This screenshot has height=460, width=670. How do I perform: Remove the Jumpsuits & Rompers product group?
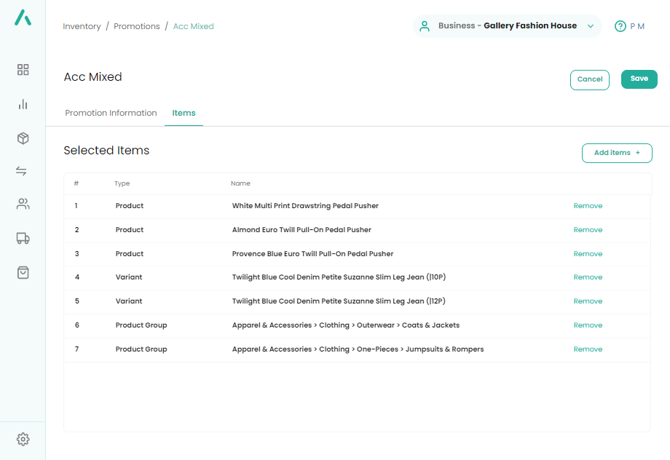click(588, 349)
